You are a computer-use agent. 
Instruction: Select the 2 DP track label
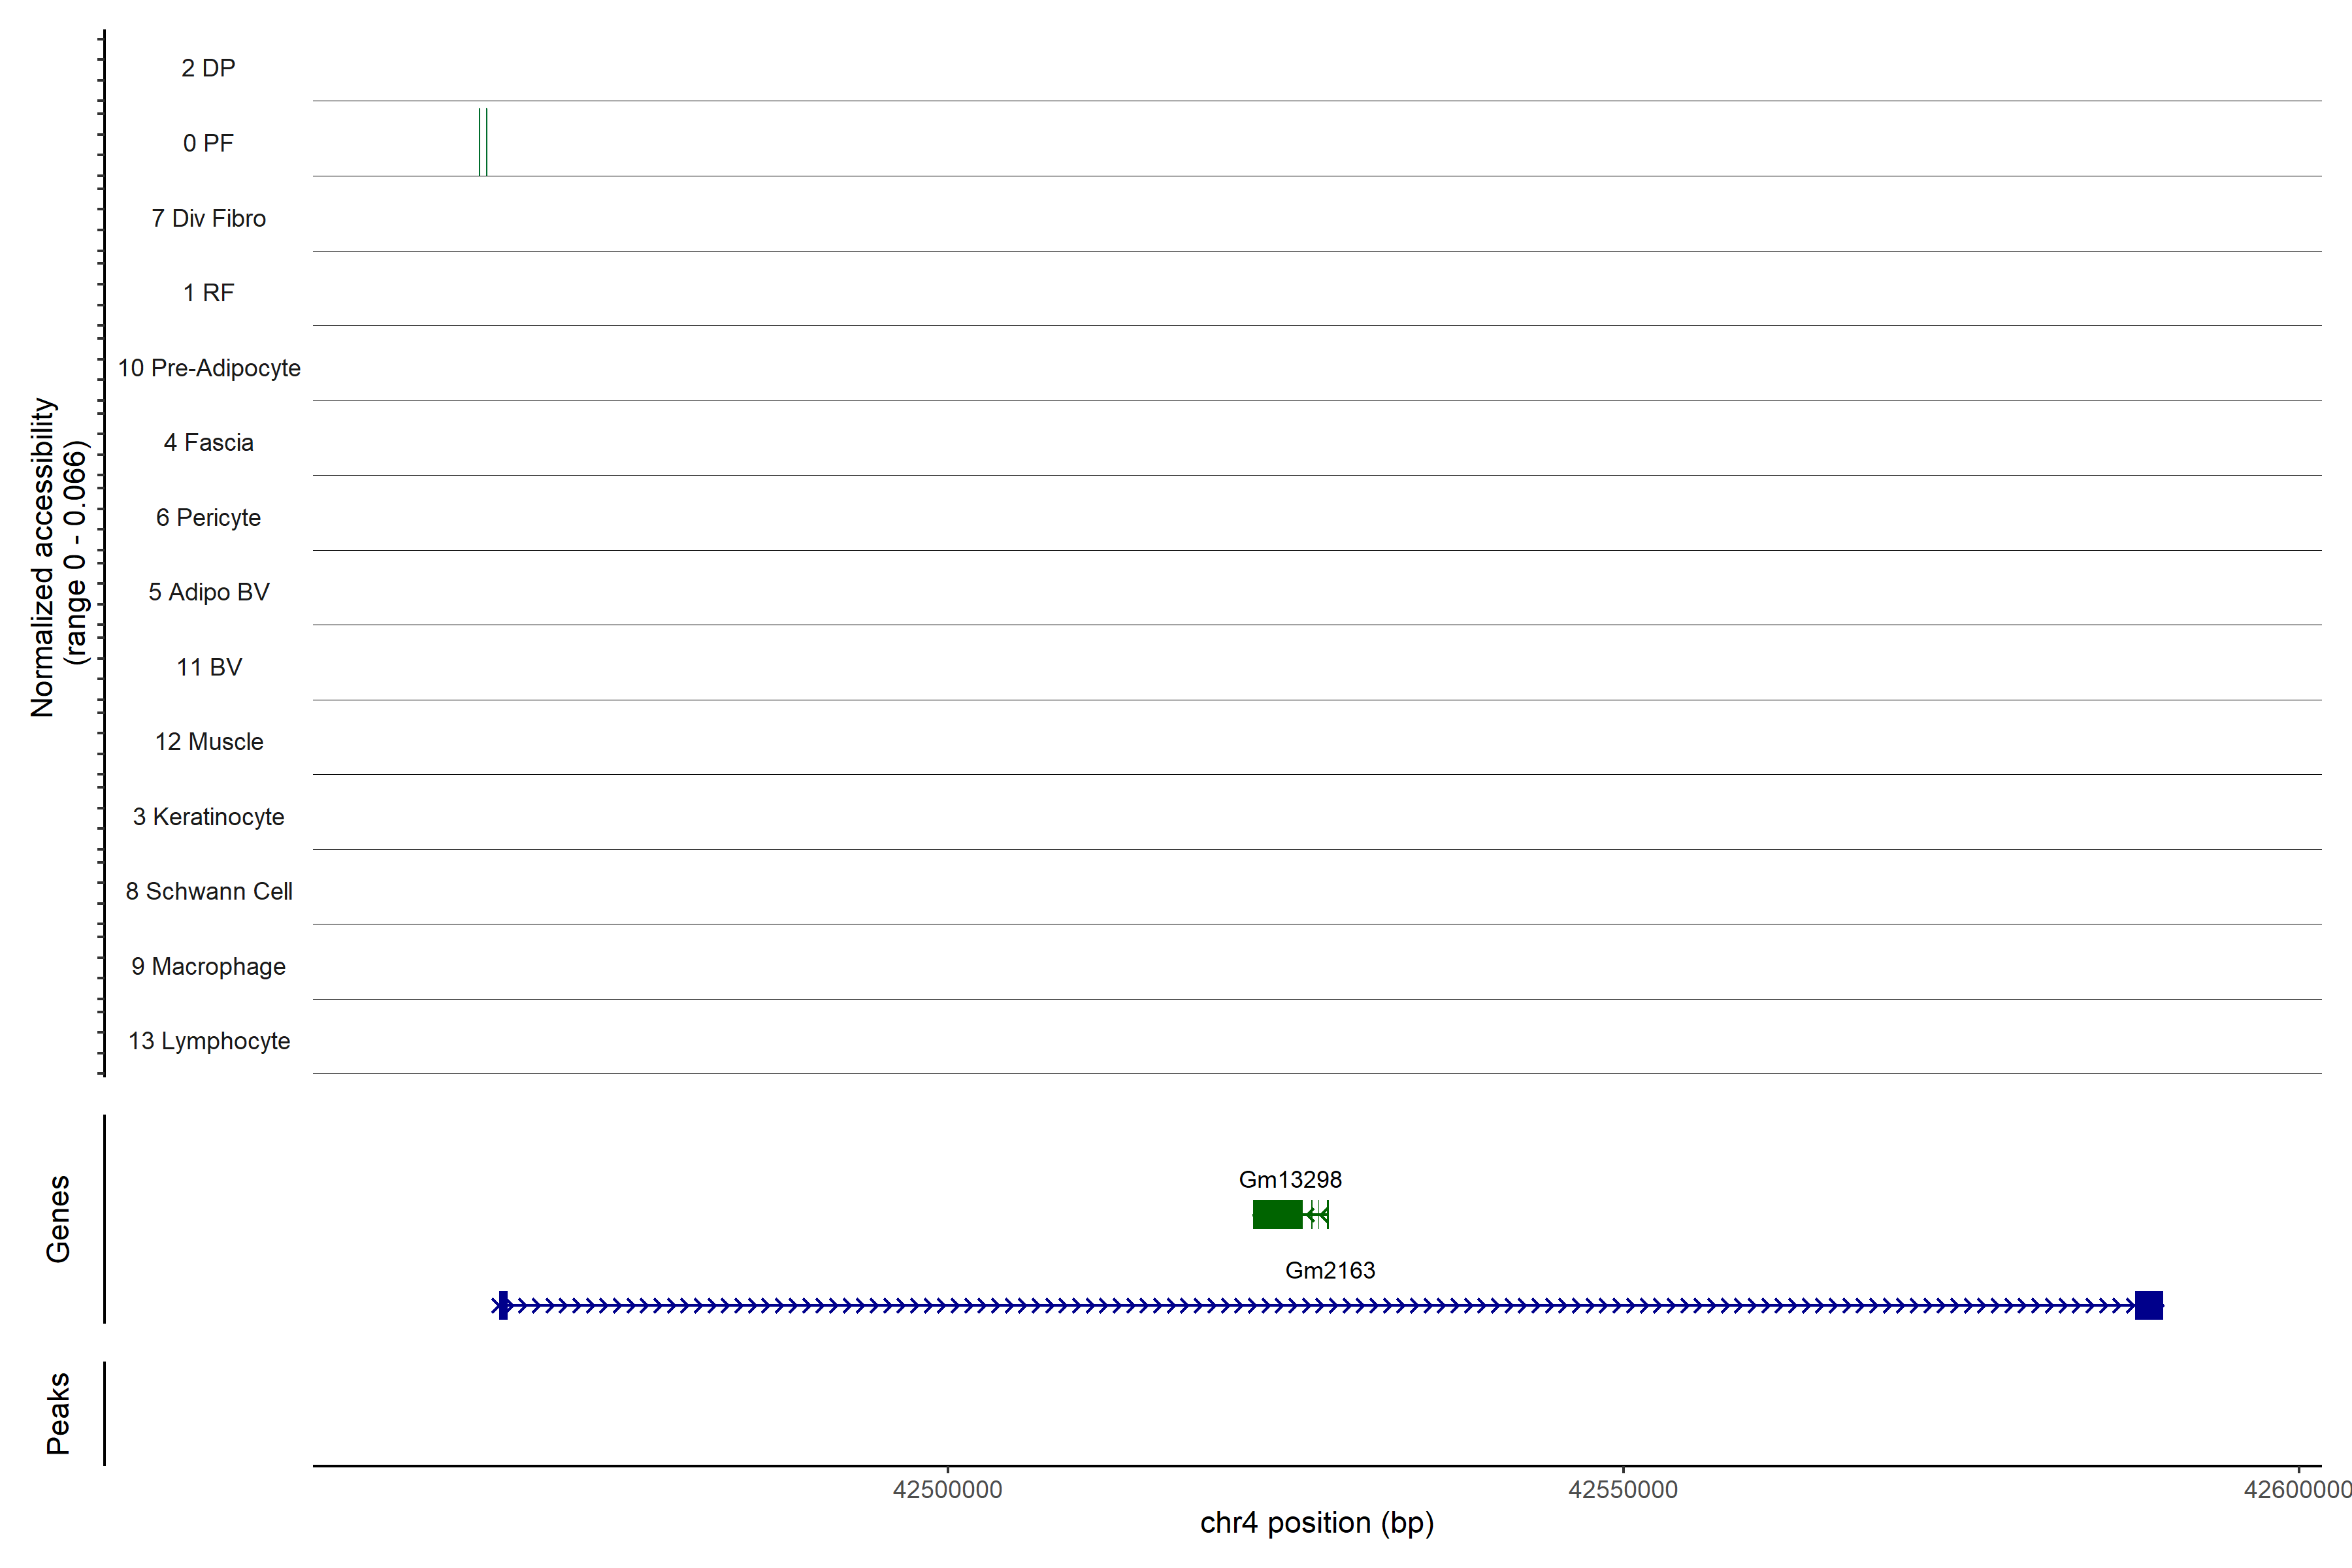click(208, 68)
